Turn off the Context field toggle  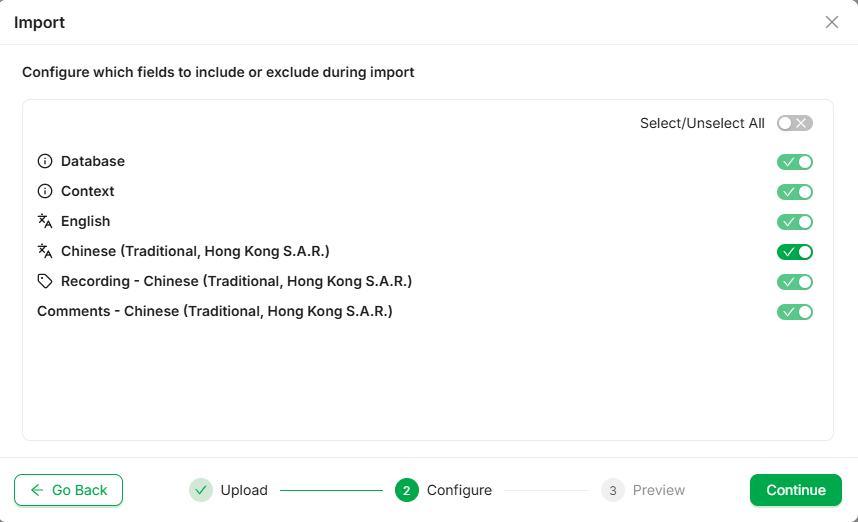point(795,192)
